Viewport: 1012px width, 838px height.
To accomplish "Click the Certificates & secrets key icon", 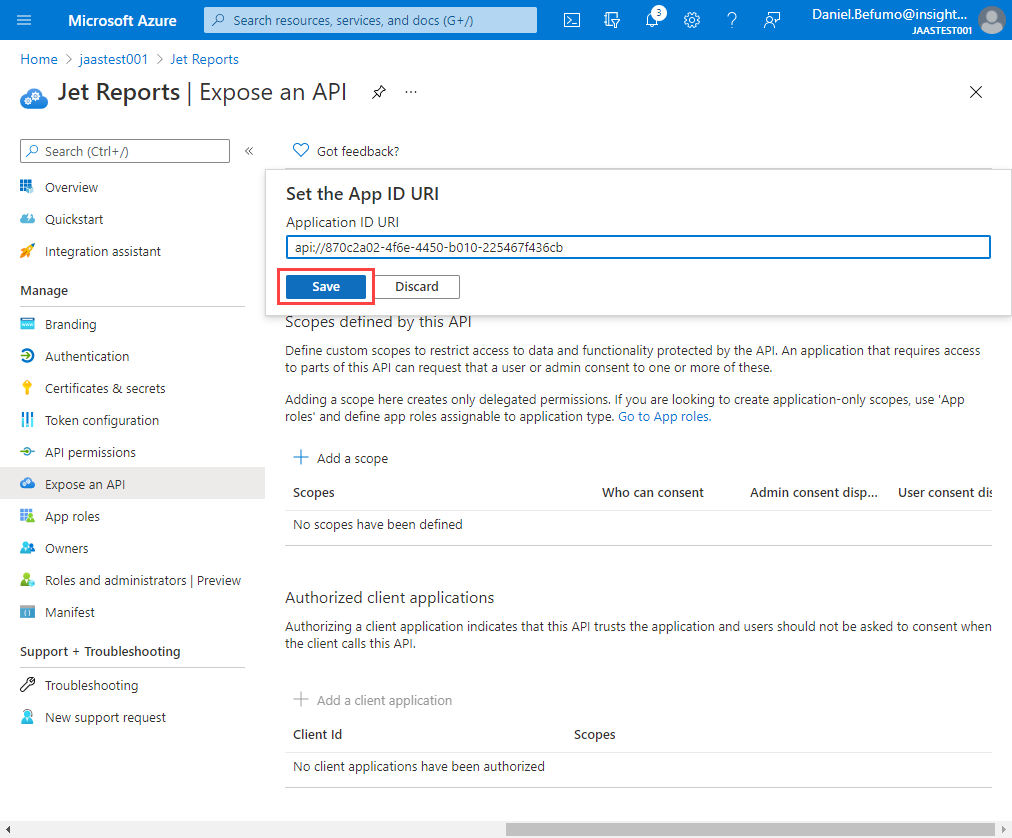I will click(27, 388).
